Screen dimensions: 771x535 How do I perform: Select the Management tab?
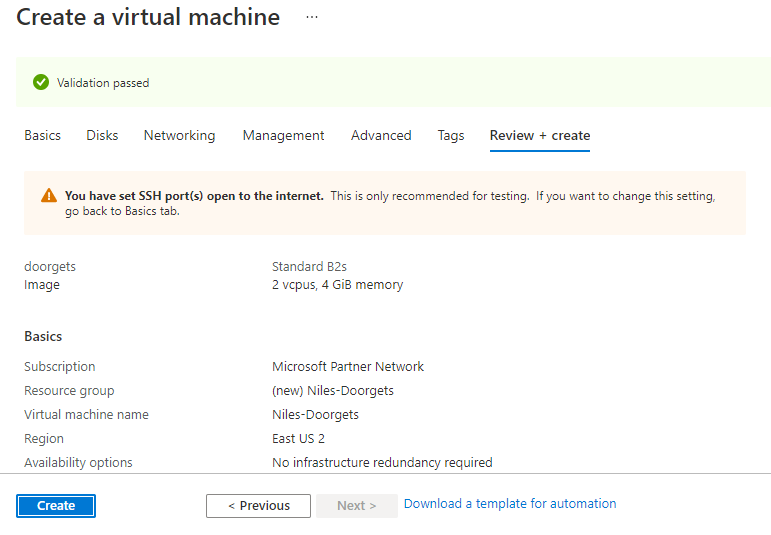point(283,135)
